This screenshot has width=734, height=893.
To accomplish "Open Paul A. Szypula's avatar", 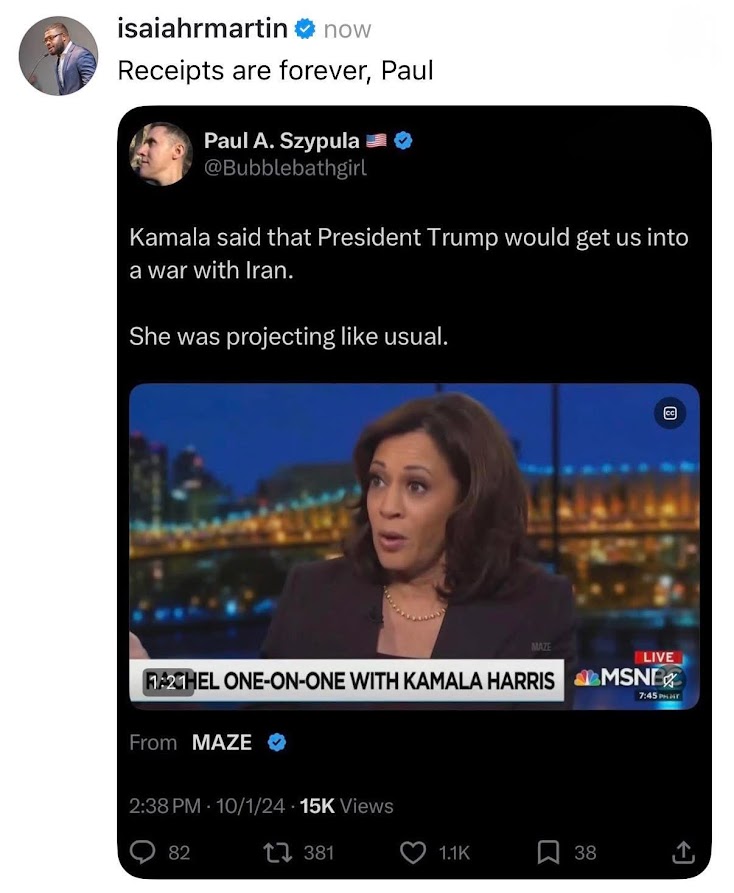I will (x=160, y=153).
